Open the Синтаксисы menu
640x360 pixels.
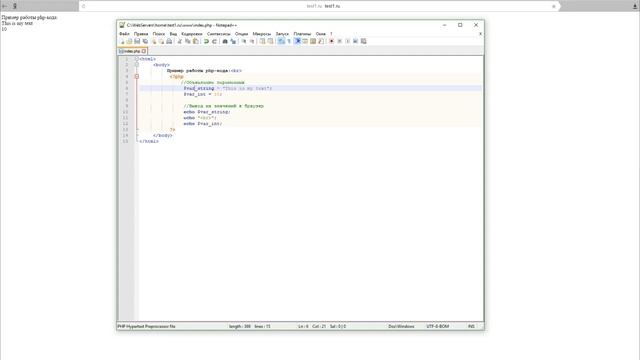point(219,34)
